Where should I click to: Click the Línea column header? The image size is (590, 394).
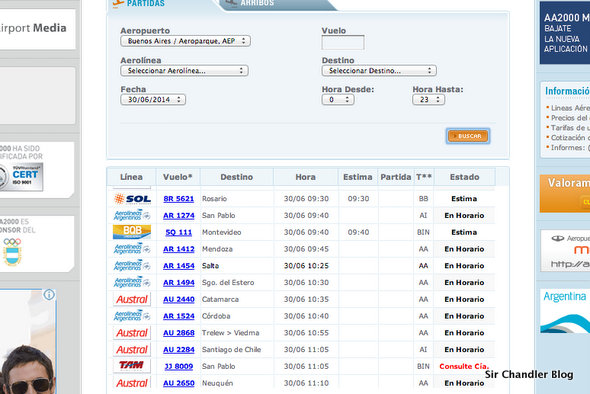point(131,177)
